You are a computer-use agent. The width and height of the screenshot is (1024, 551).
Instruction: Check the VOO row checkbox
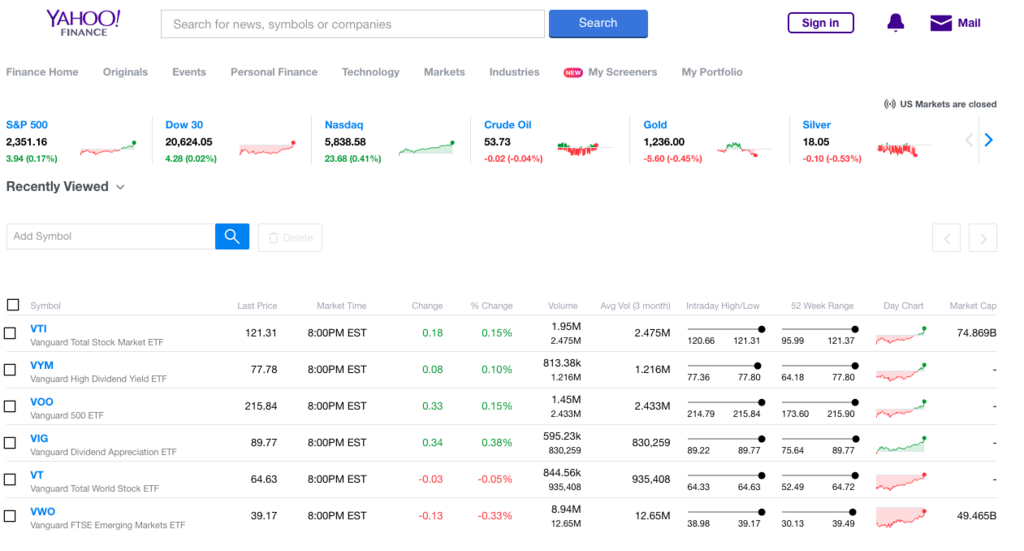[x=10, y=406]
